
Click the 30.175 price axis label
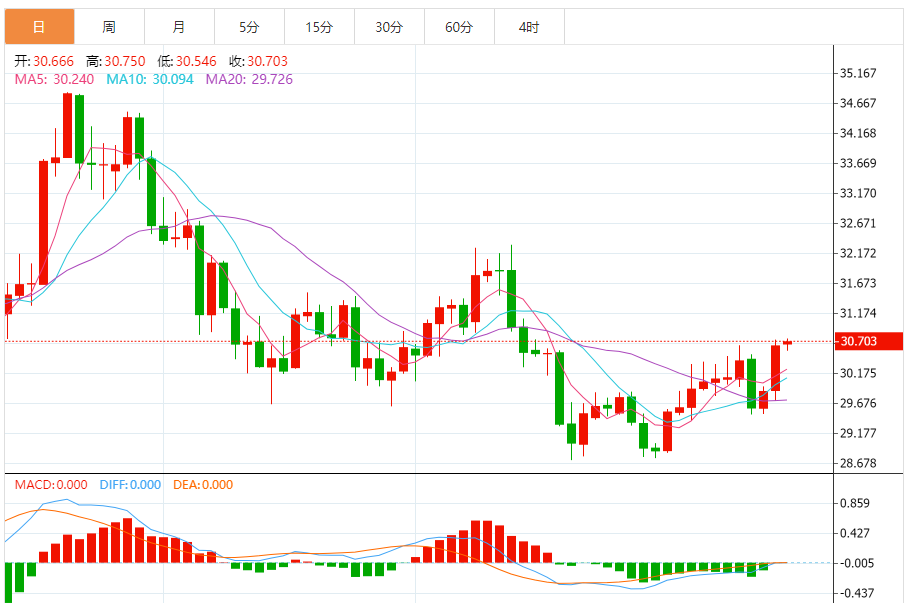[858, 373]
